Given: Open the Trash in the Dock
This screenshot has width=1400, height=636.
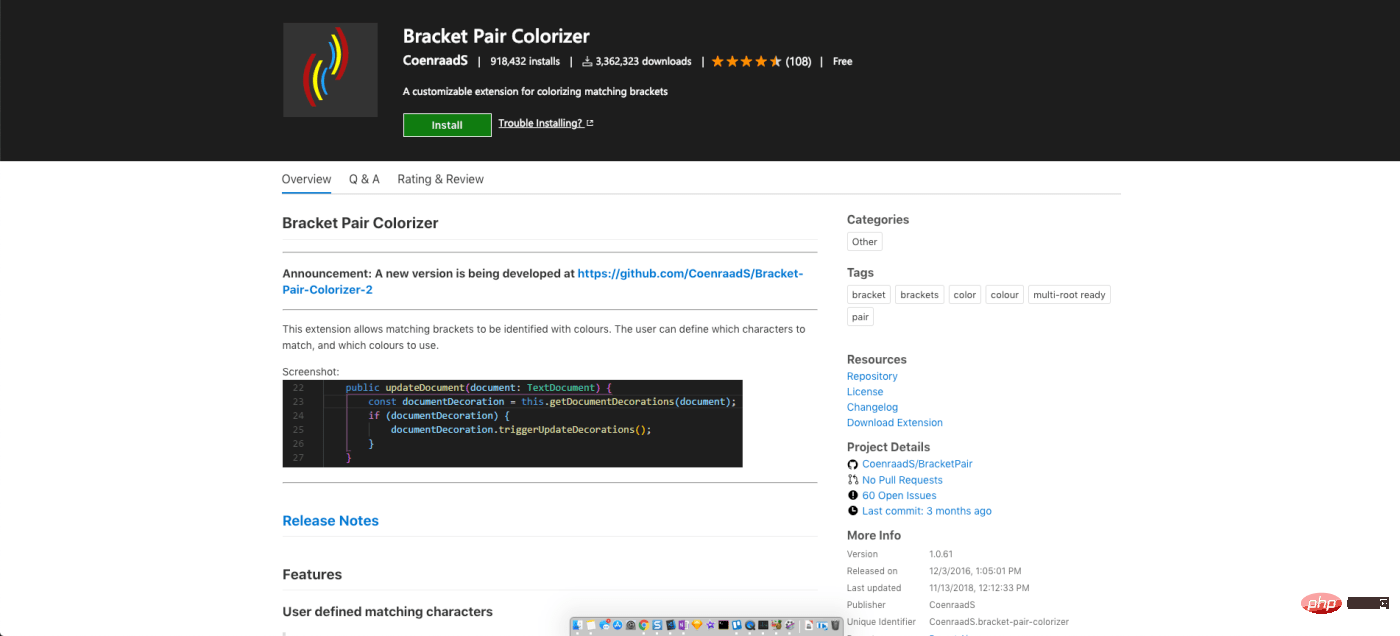Looking at the screenshot, I should click(835, 625).
